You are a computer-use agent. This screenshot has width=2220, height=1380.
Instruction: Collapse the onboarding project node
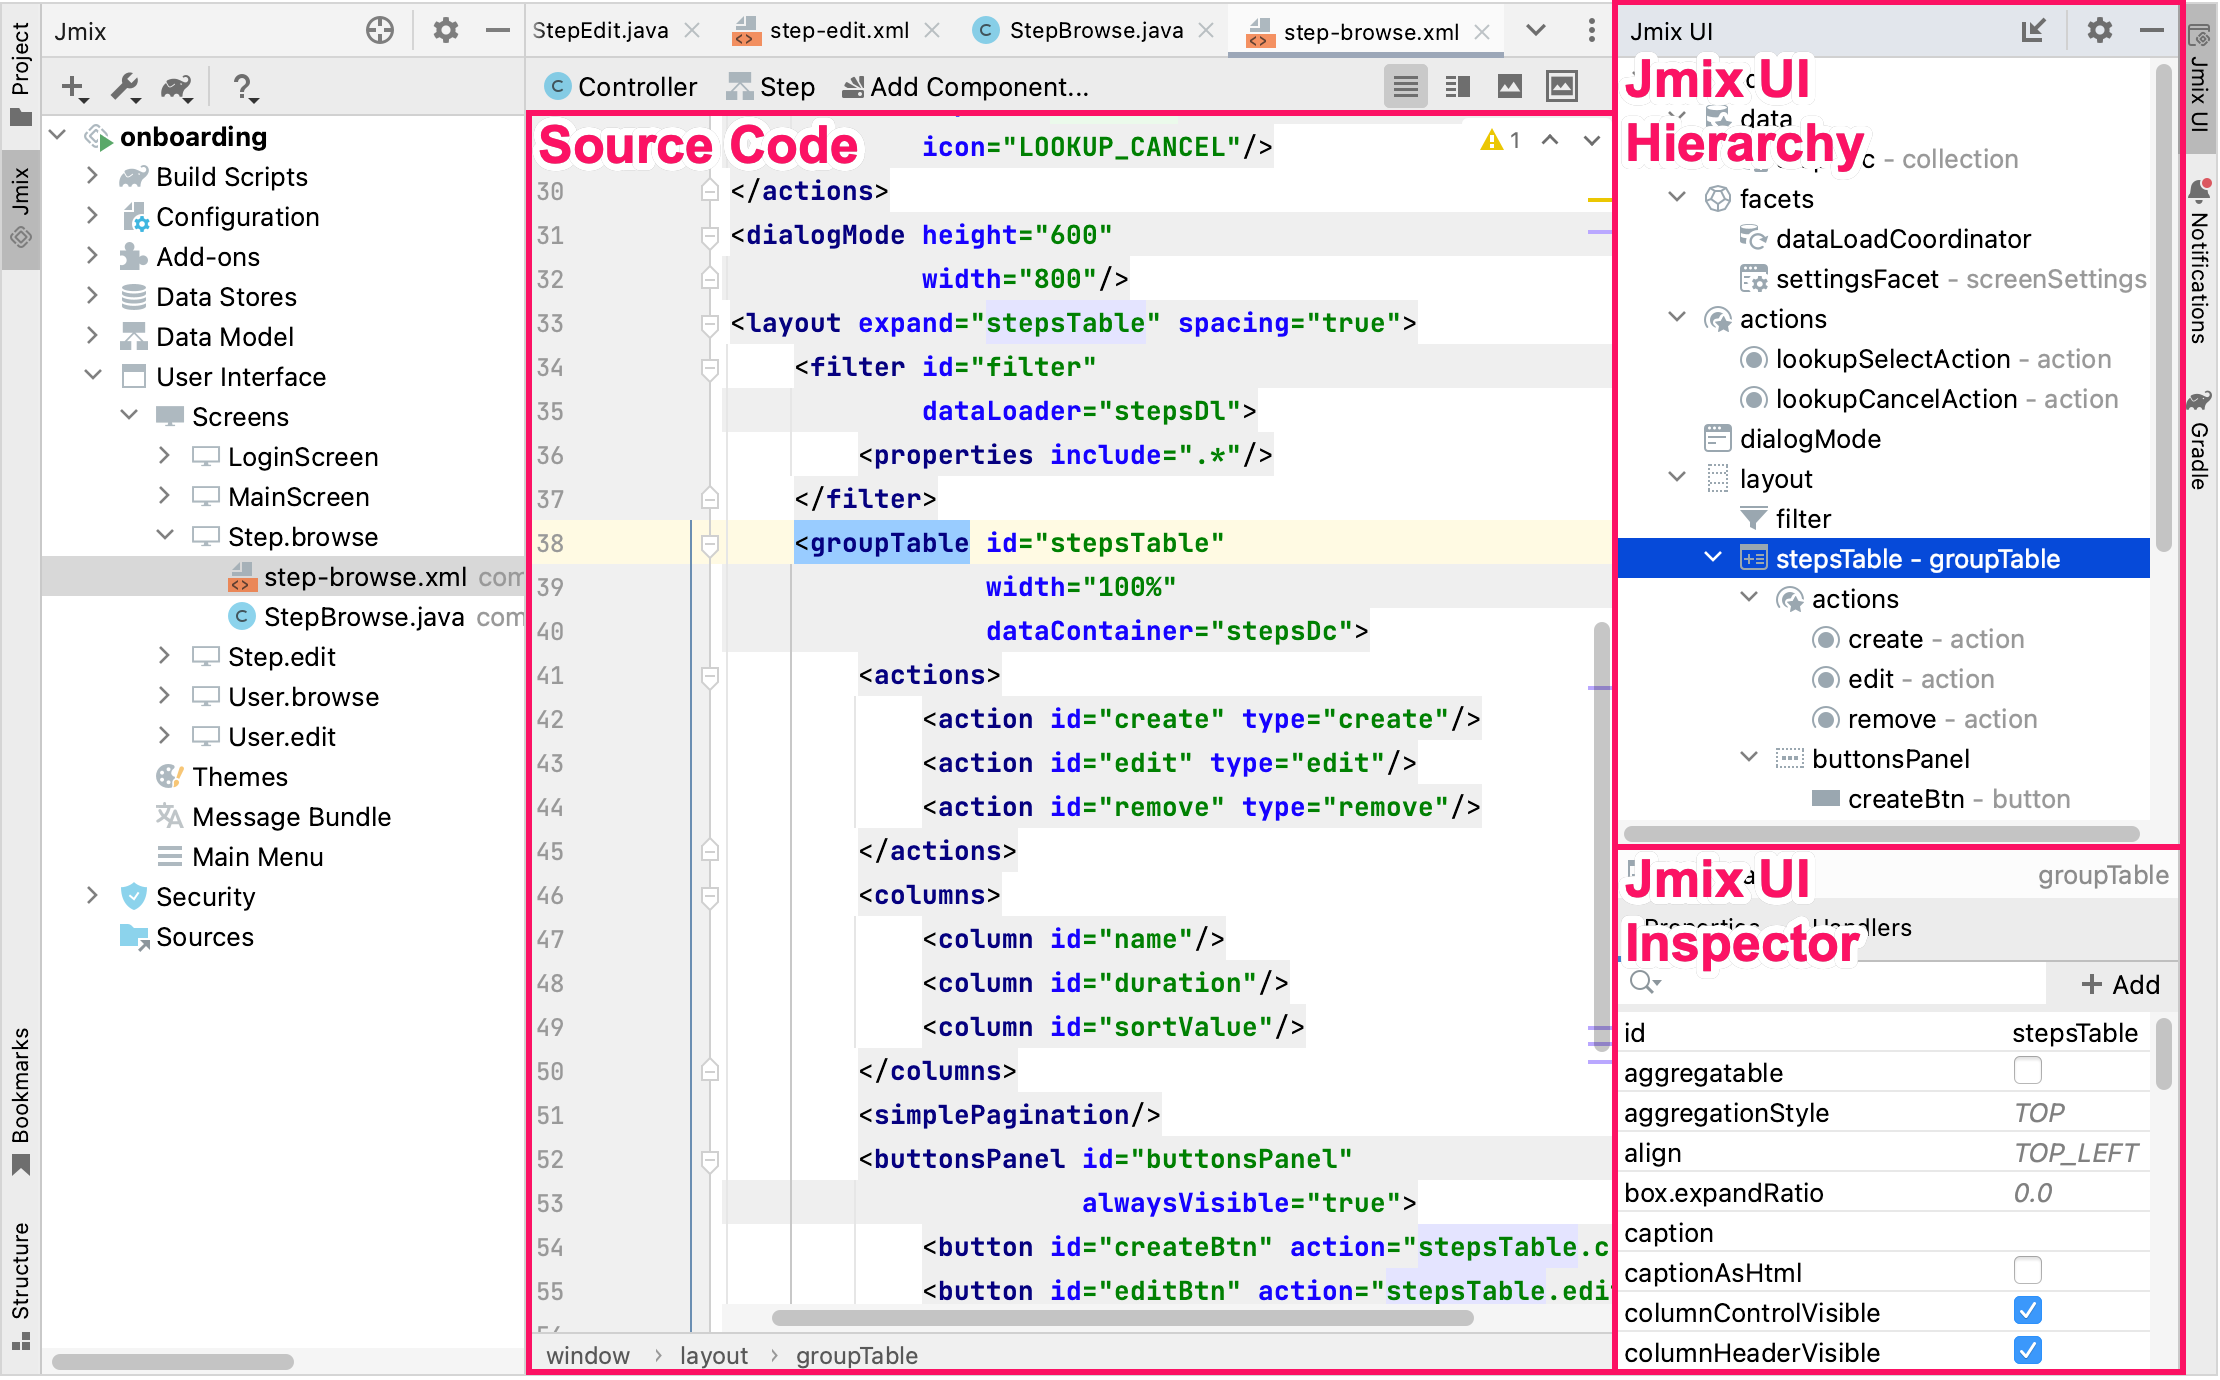tap(58, 135)
